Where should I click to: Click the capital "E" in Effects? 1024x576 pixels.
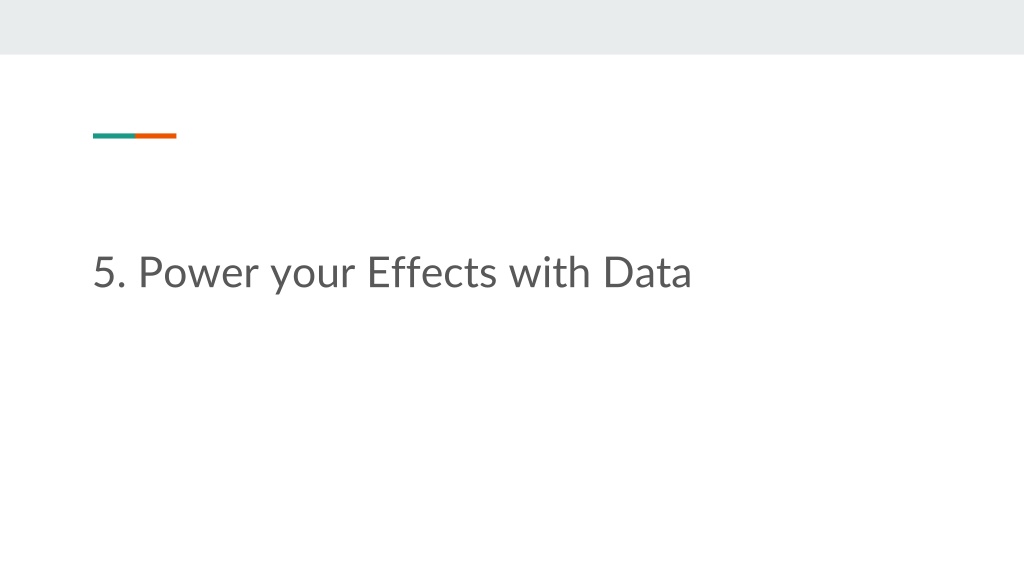pyautogui.click(x=379, y=272)
